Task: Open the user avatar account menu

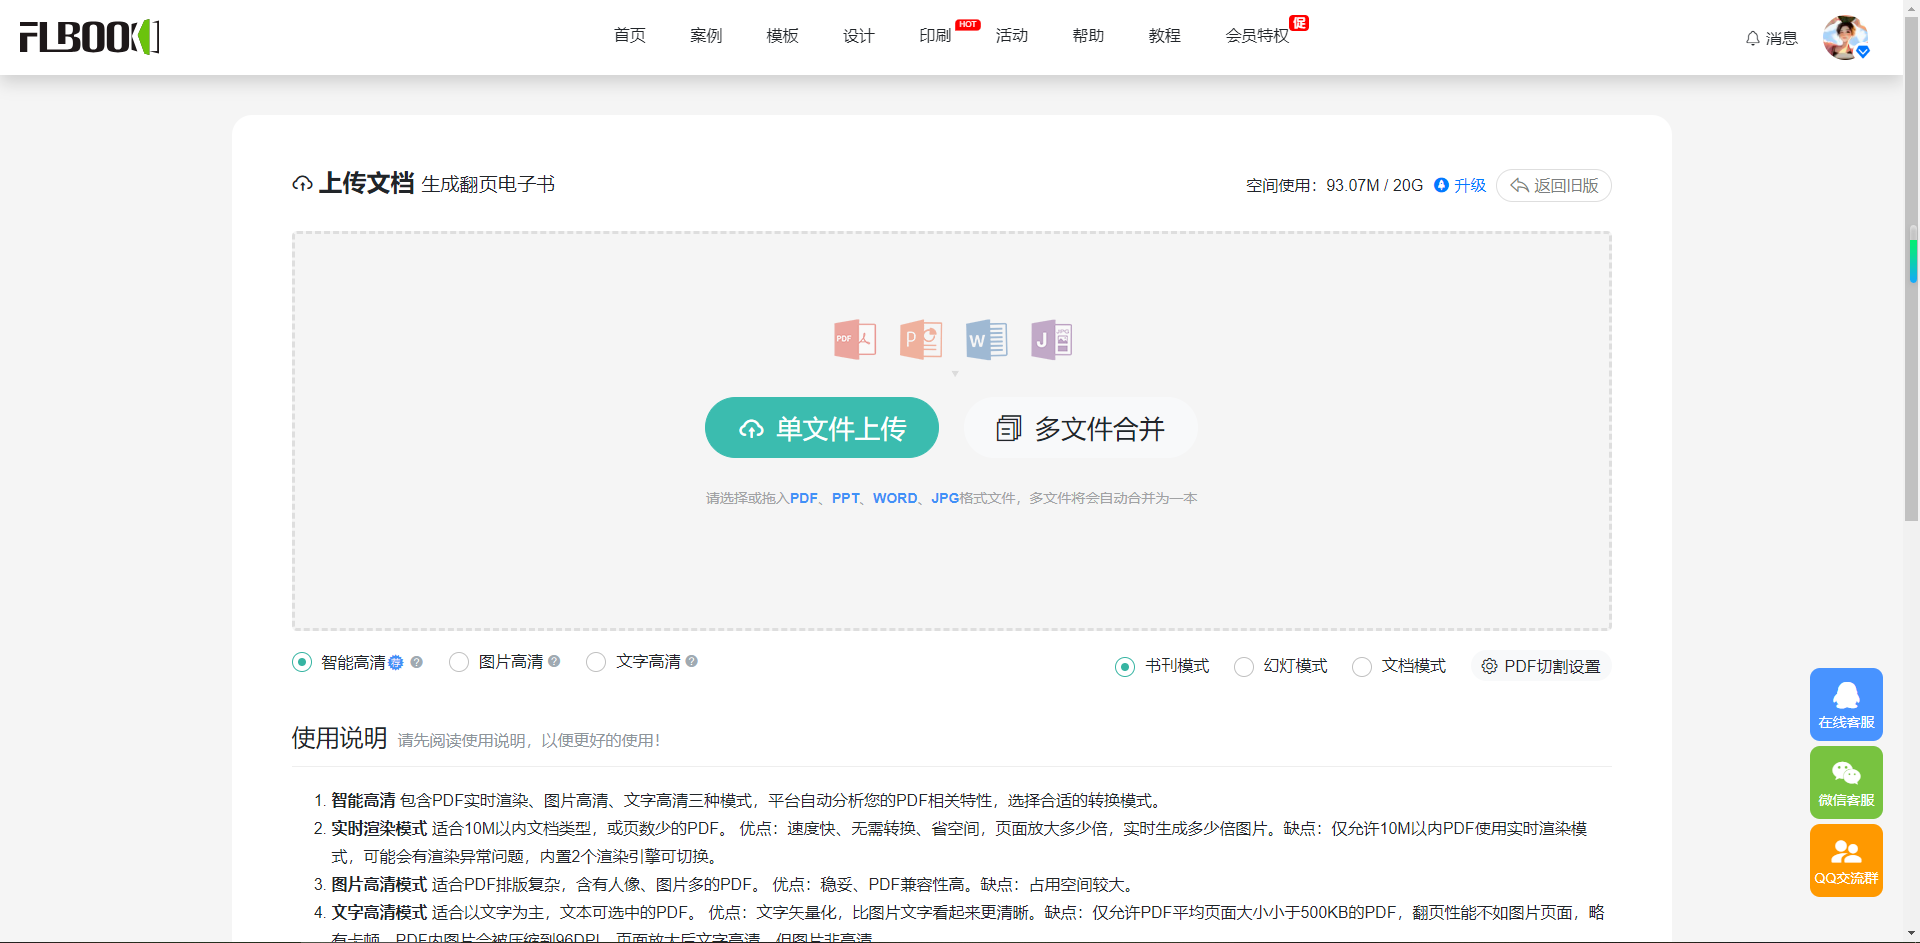Action: (1844, 38)
